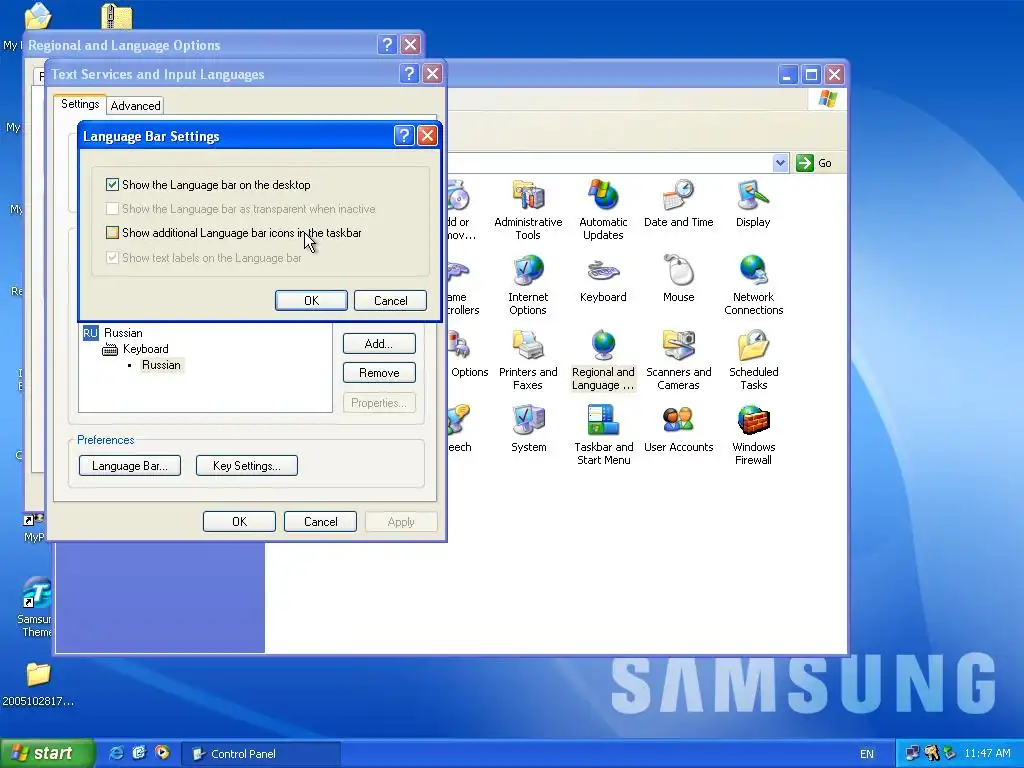The width and height of the screenshot is (1024, 768).
Task: Click help button in Regional and Language Options
Action: click(x=387, y=44)
